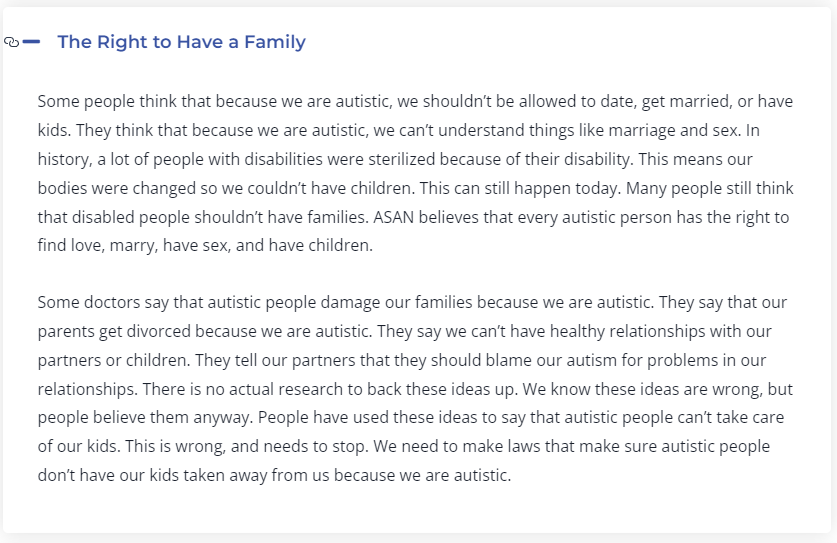Click the chain link anchor icon

(x=11, y=42)
